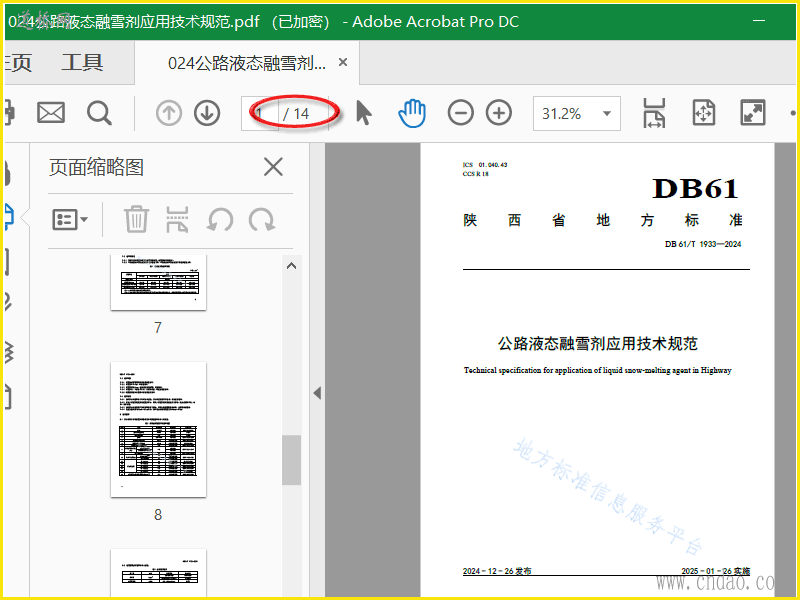The height and width of the screenshot is (600, 800).
Task: Zoom in with plus button
Action: coord(499,113)
